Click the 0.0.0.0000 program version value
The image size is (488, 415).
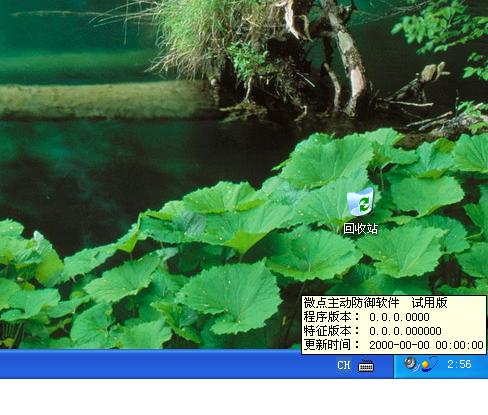click(x=399, y=317)
